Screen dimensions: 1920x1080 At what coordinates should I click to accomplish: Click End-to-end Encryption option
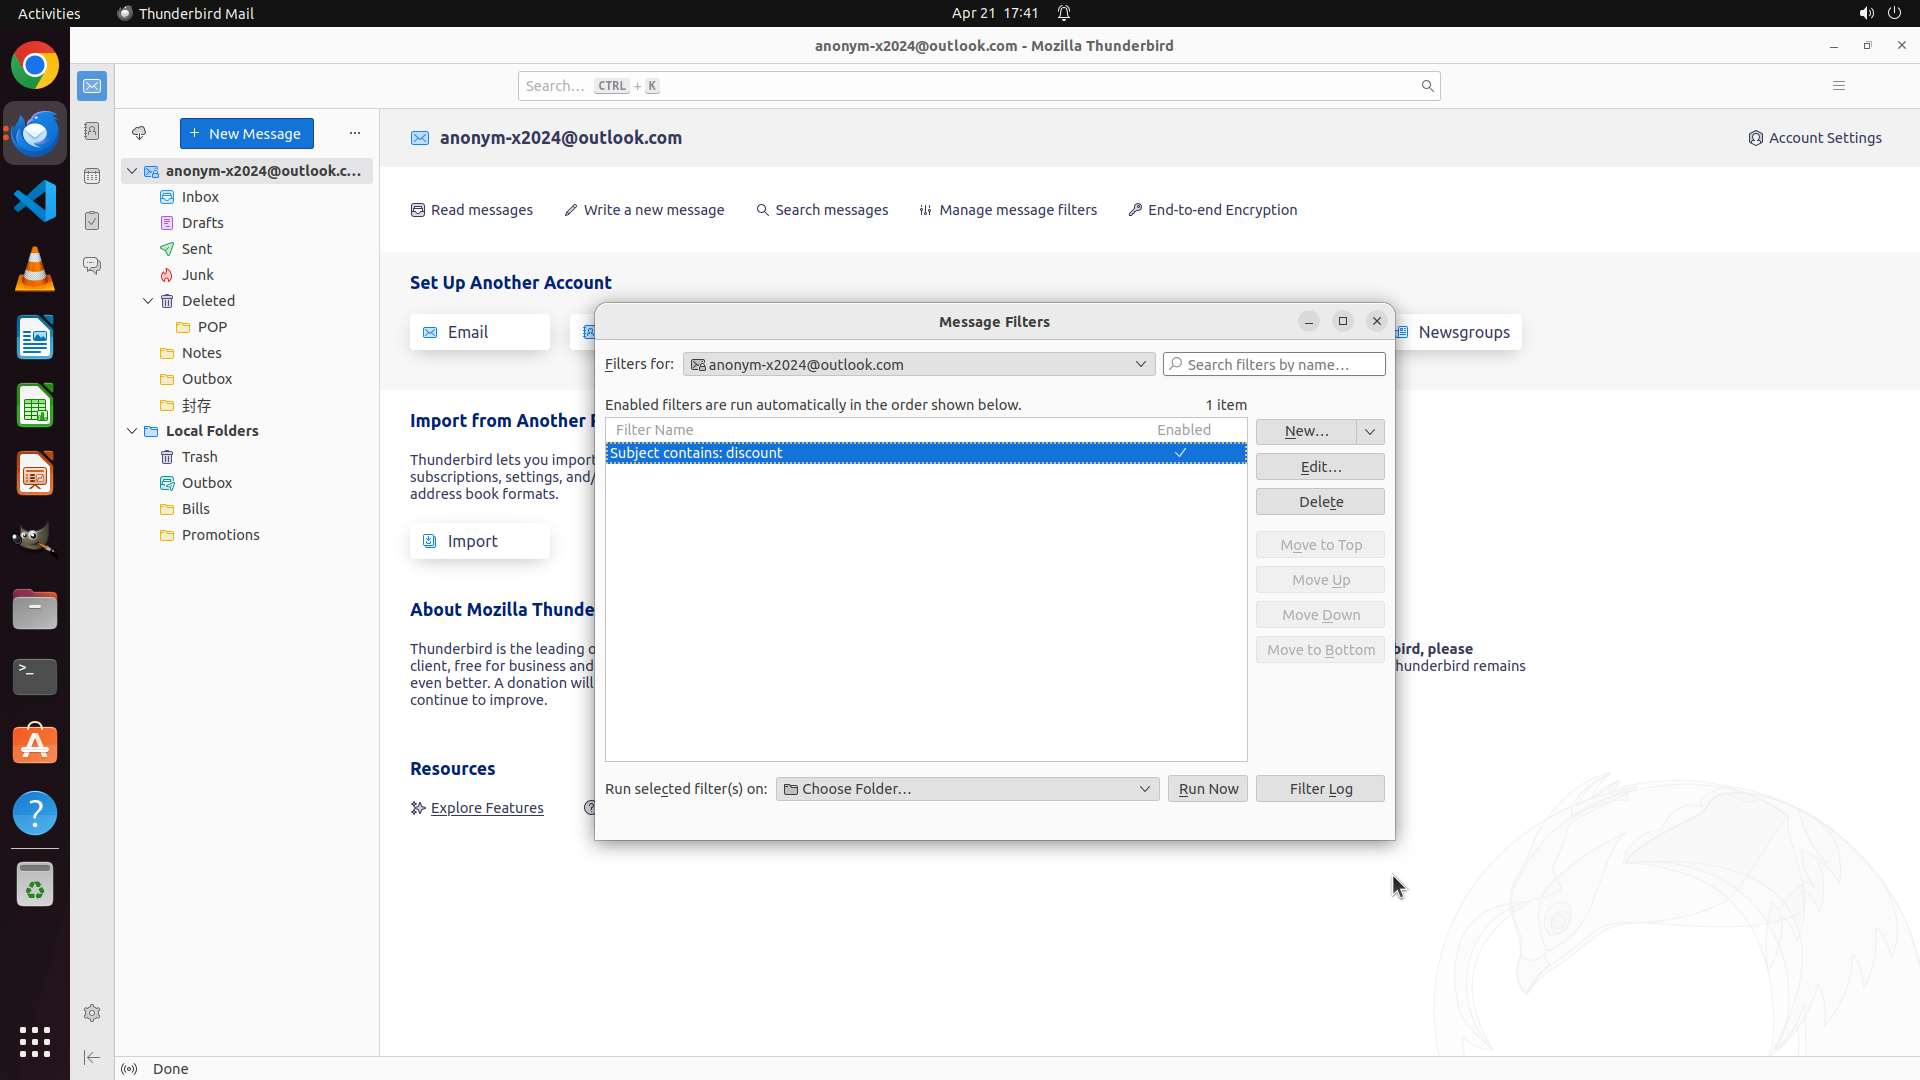1212,210
